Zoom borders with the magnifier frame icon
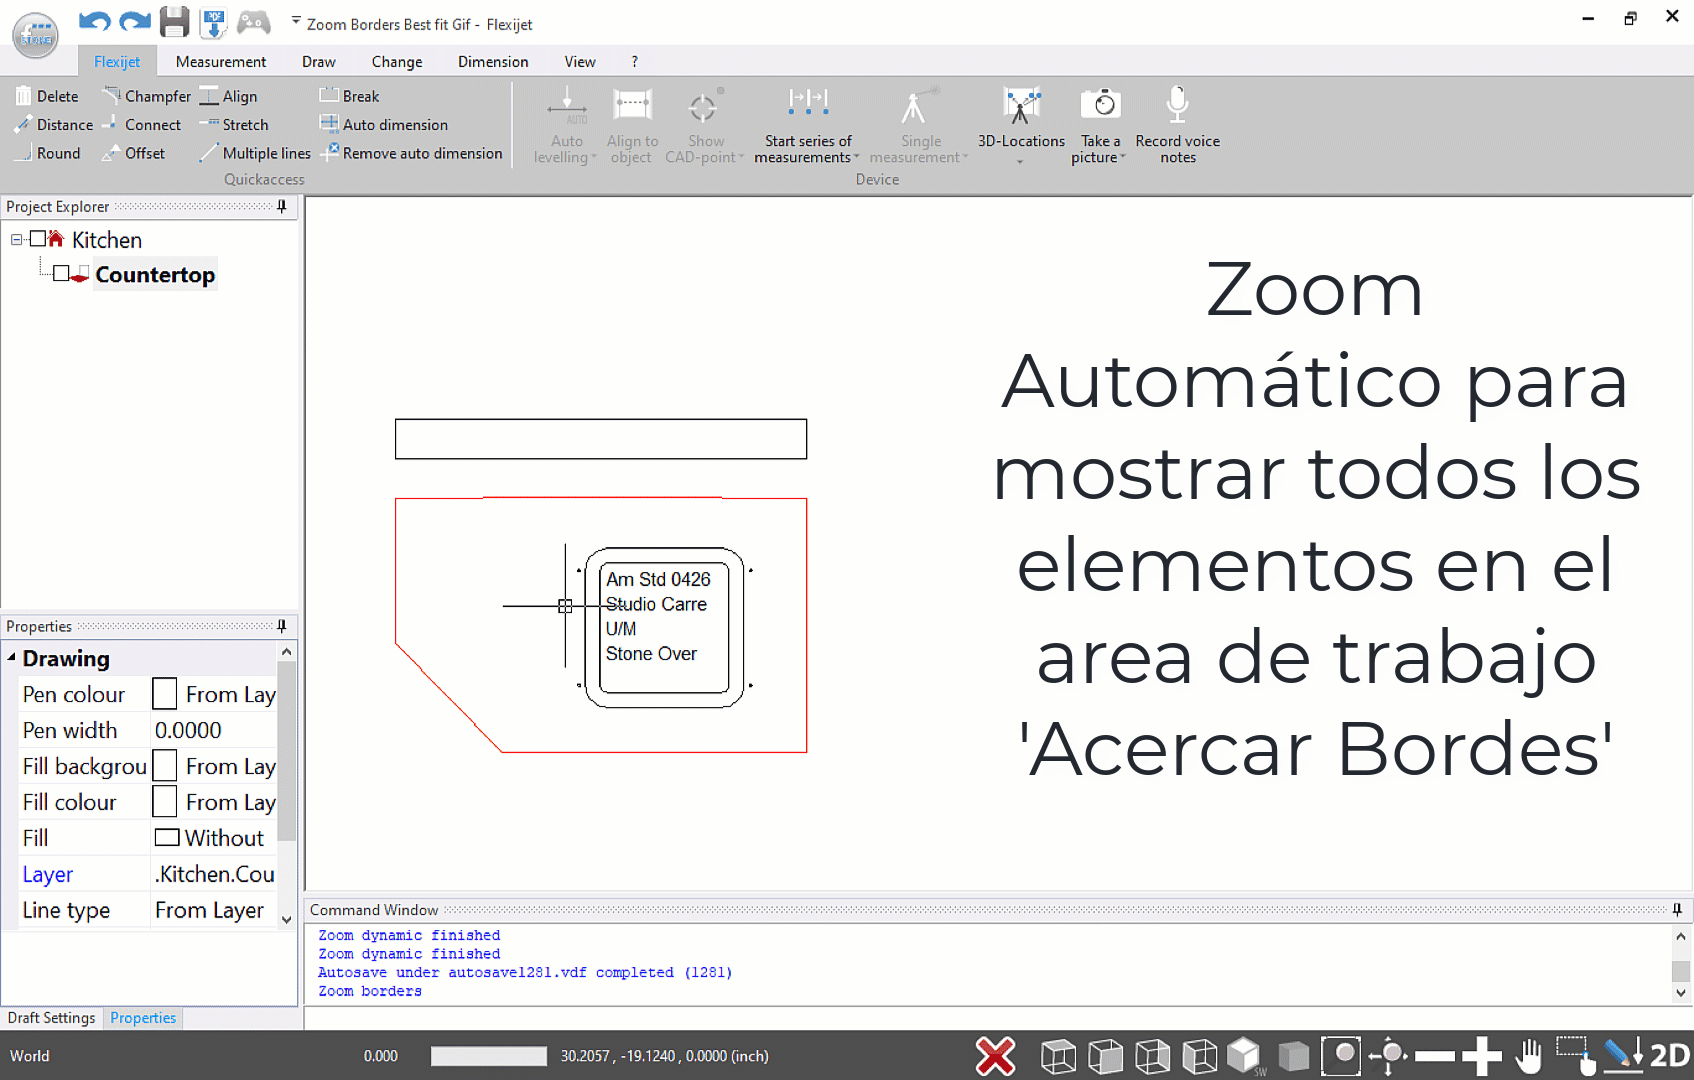The height and width of the screenshot is (1080, 1694). tap(1341, 1056)
